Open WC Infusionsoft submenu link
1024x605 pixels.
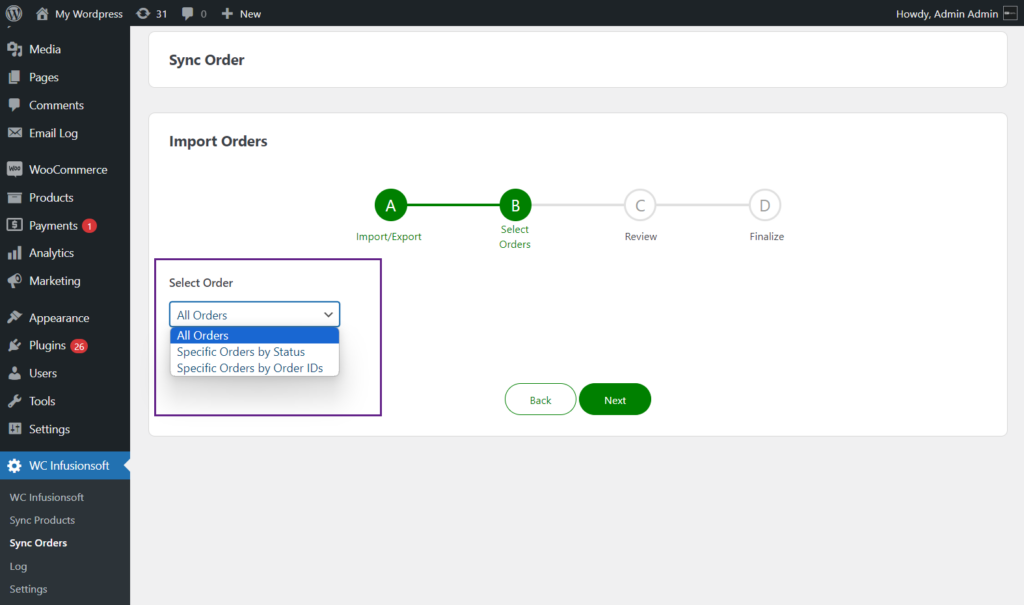46,497
